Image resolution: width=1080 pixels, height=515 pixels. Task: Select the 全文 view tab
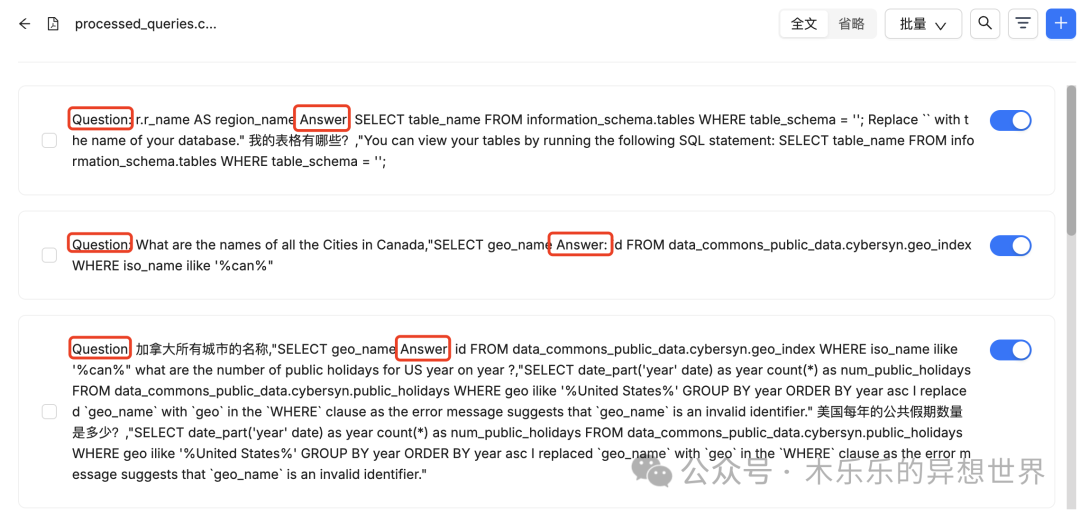[804, 24]
